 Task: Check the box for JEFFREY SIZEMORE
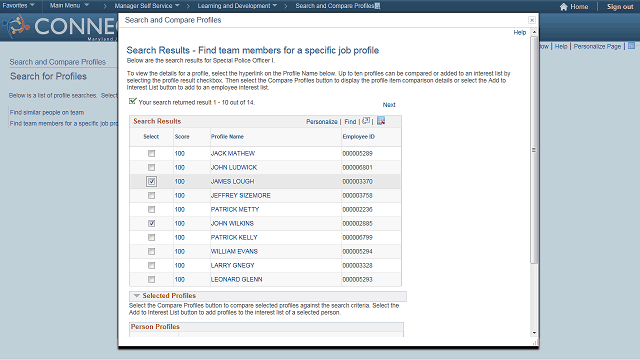click(x=151, y=196)
